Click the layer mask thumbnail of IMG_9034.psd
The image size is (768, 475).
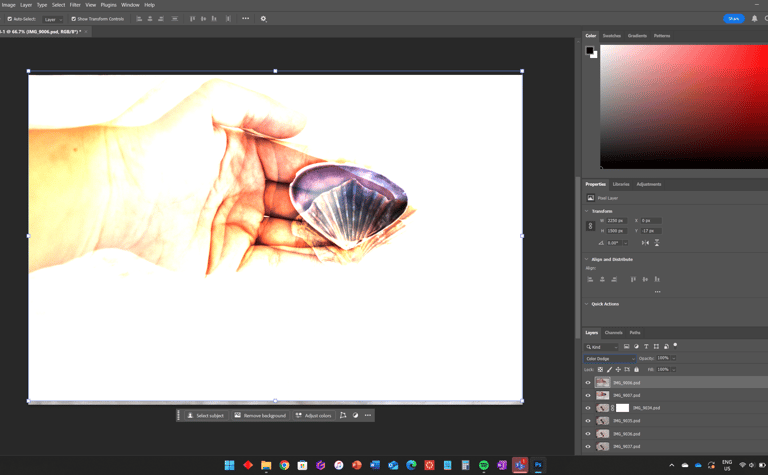pos(622,408)
